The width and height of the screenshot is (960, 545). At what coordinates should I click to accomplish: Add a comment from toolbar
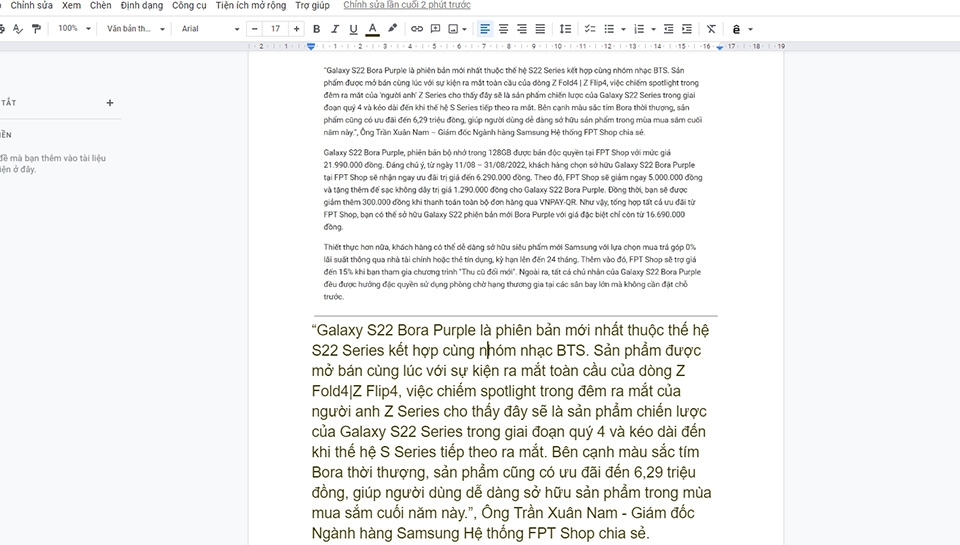click(435, 29)
